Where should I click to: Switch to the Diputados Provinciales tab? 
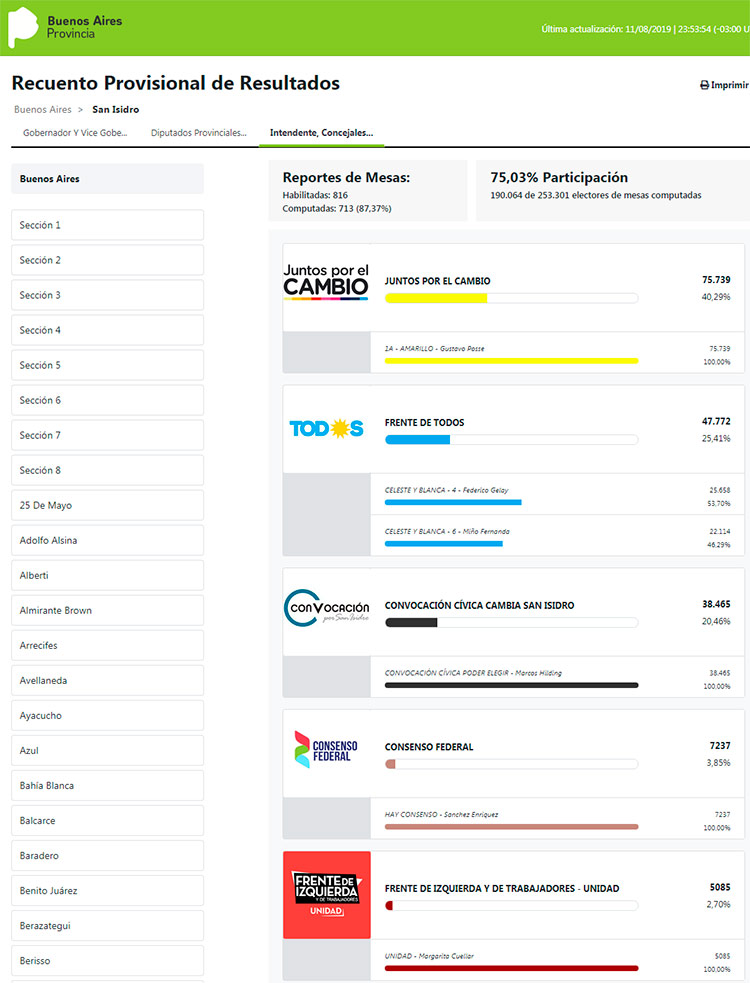pyautogui.click(x=198, y=132)
